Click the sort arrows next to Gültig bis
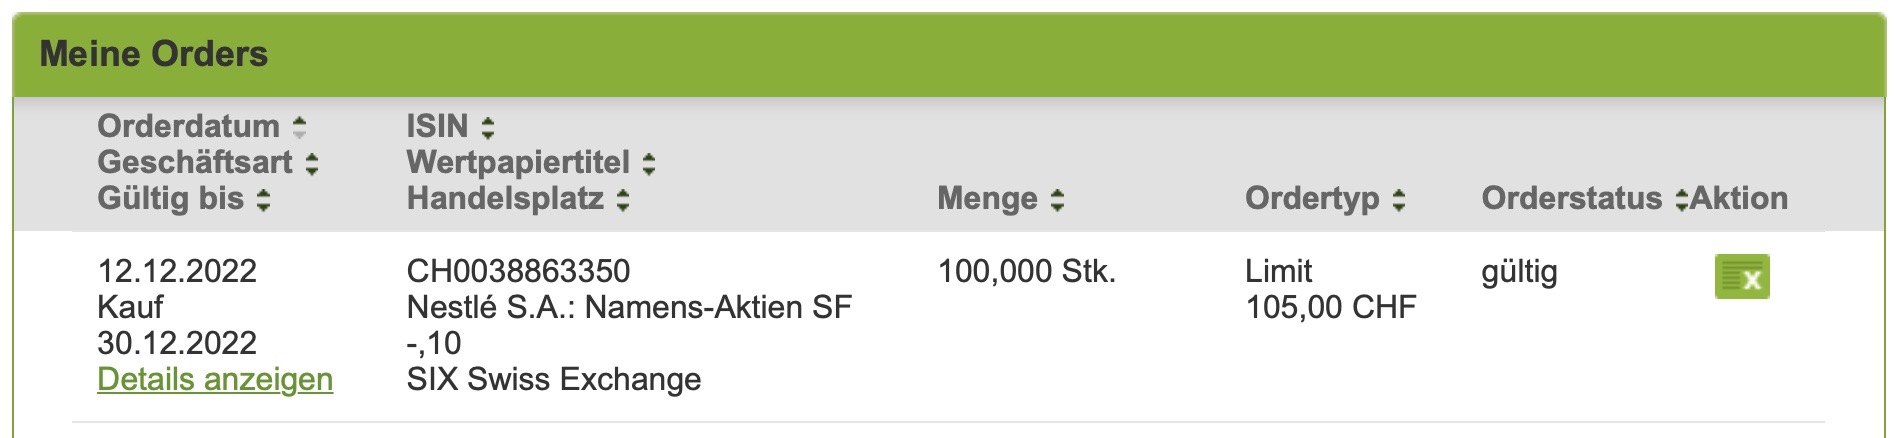Screen dimensions: 1900x438 263,199
